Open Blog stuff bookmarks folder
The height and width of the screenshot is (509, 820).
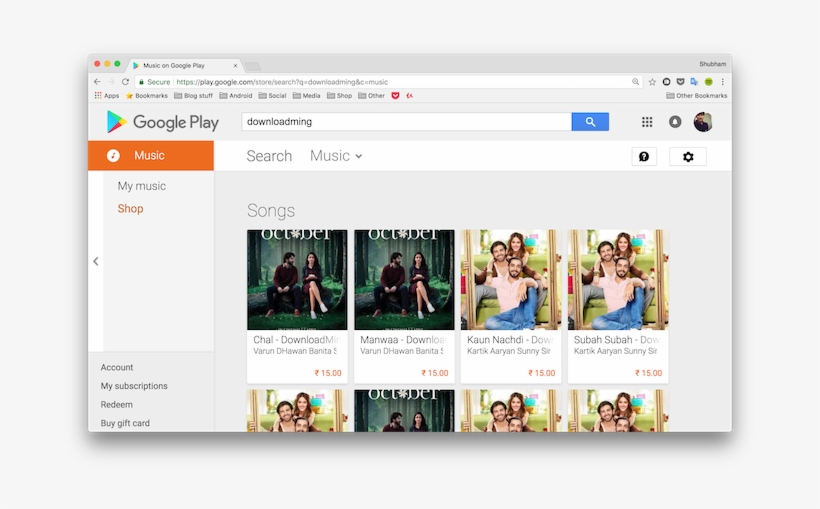(x=193, y=96)
